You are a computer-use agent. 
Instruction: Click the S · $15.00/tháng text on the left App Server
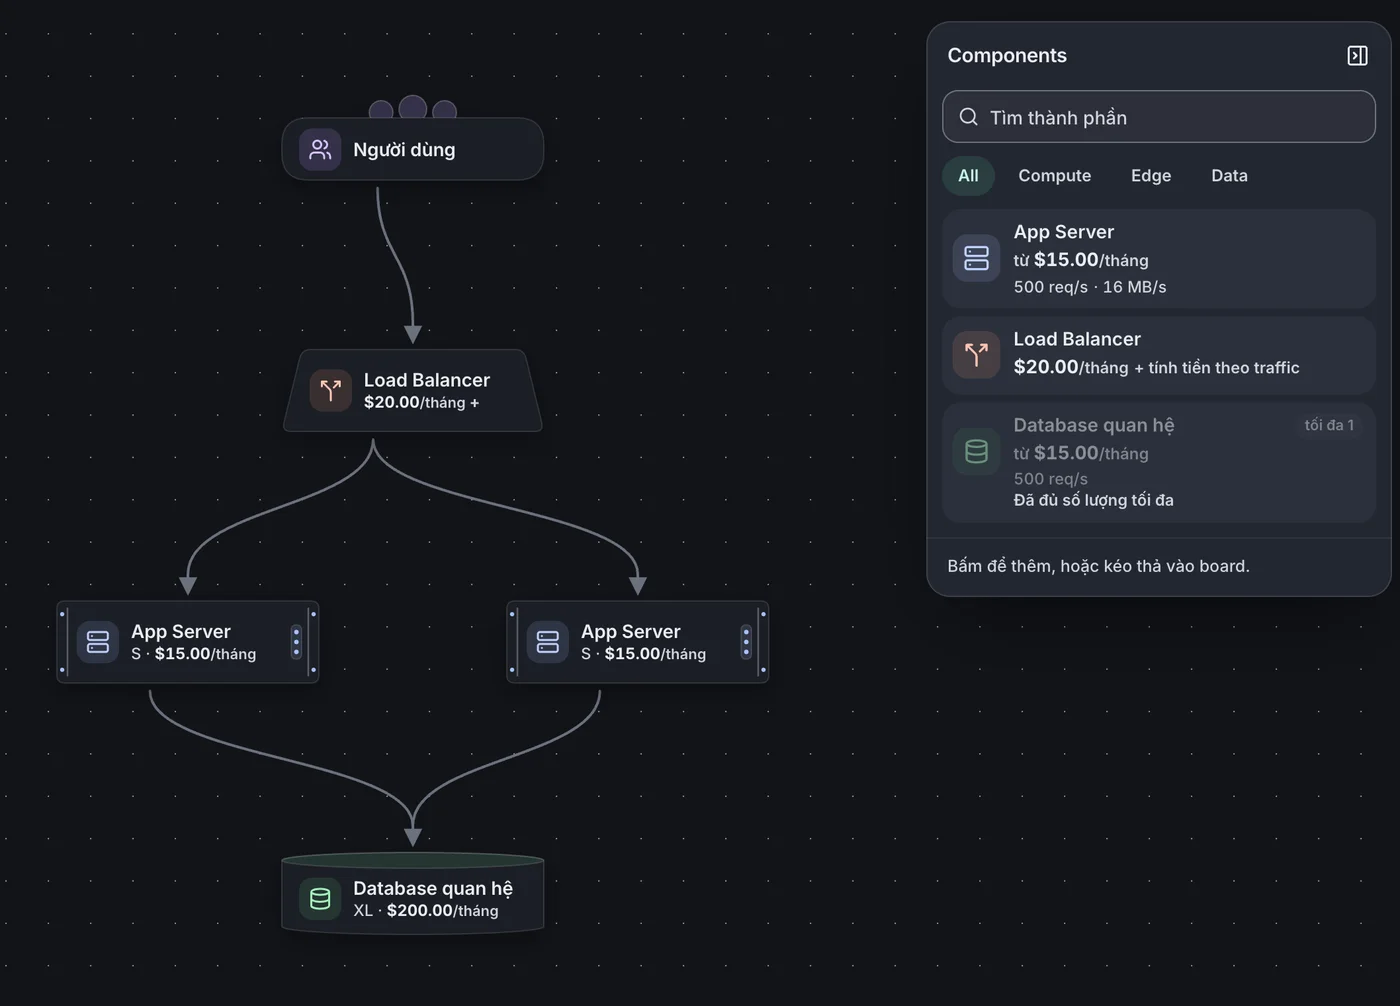(x=193, y=654)
